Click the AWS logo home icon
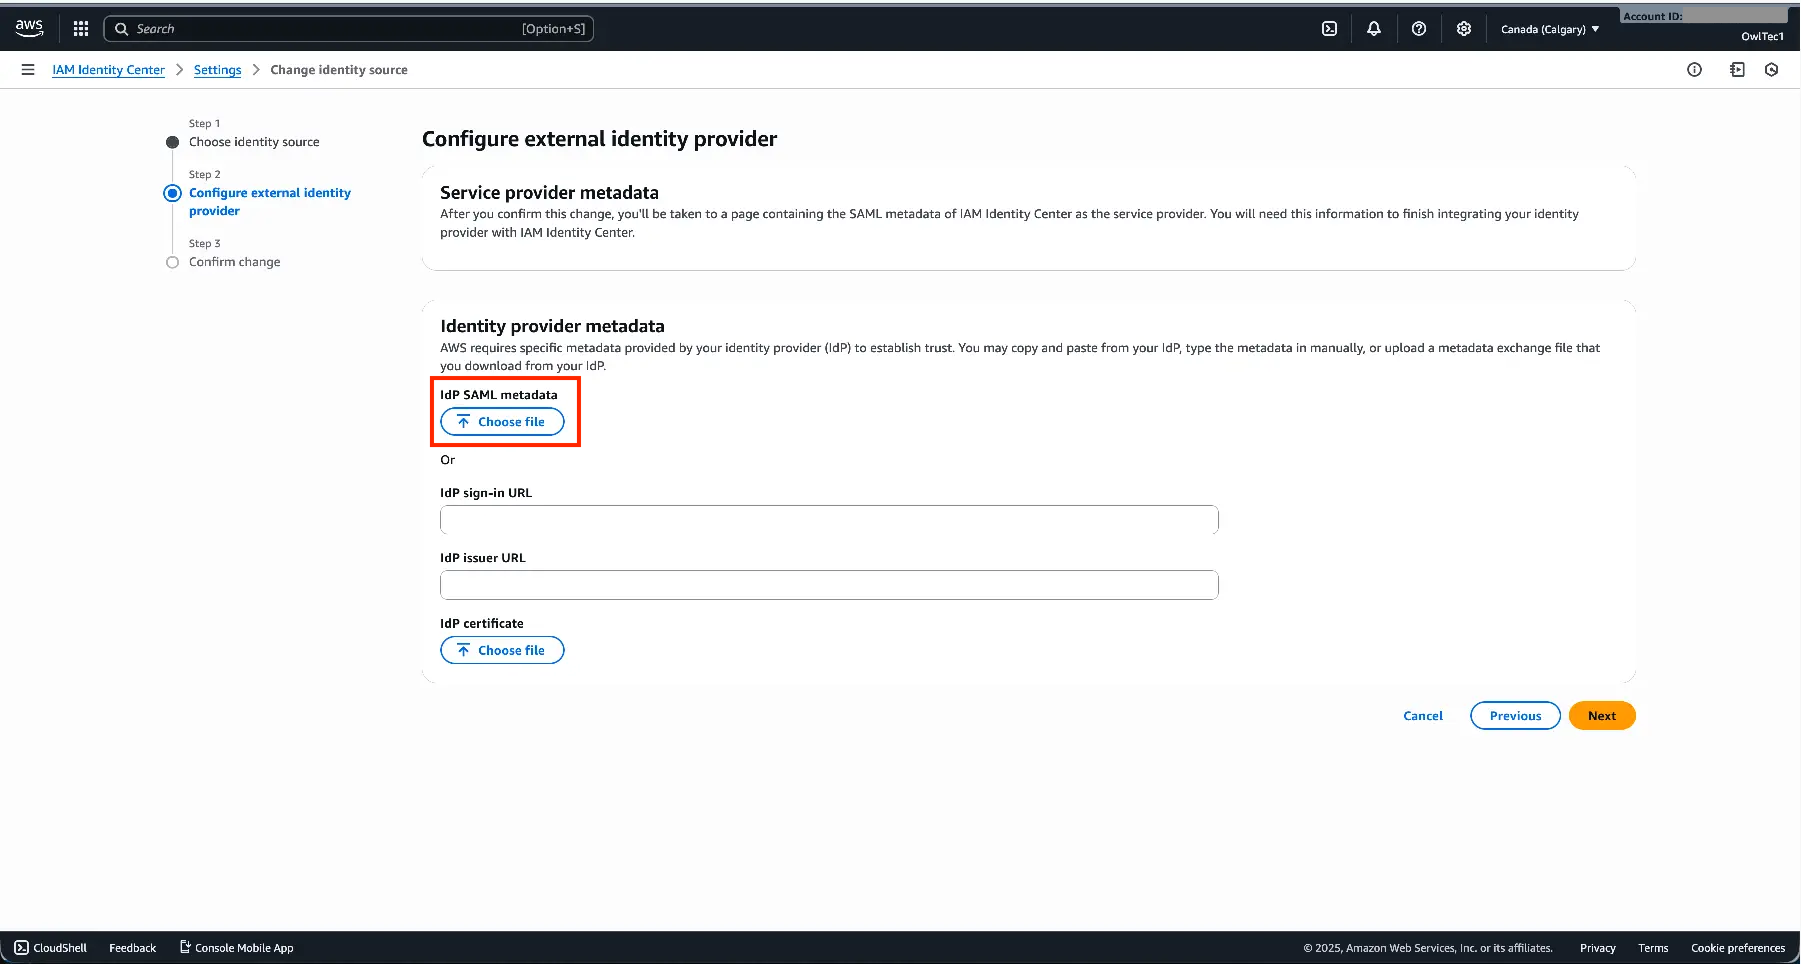This screenshot has width=1801, height=964. coord(29,29)
